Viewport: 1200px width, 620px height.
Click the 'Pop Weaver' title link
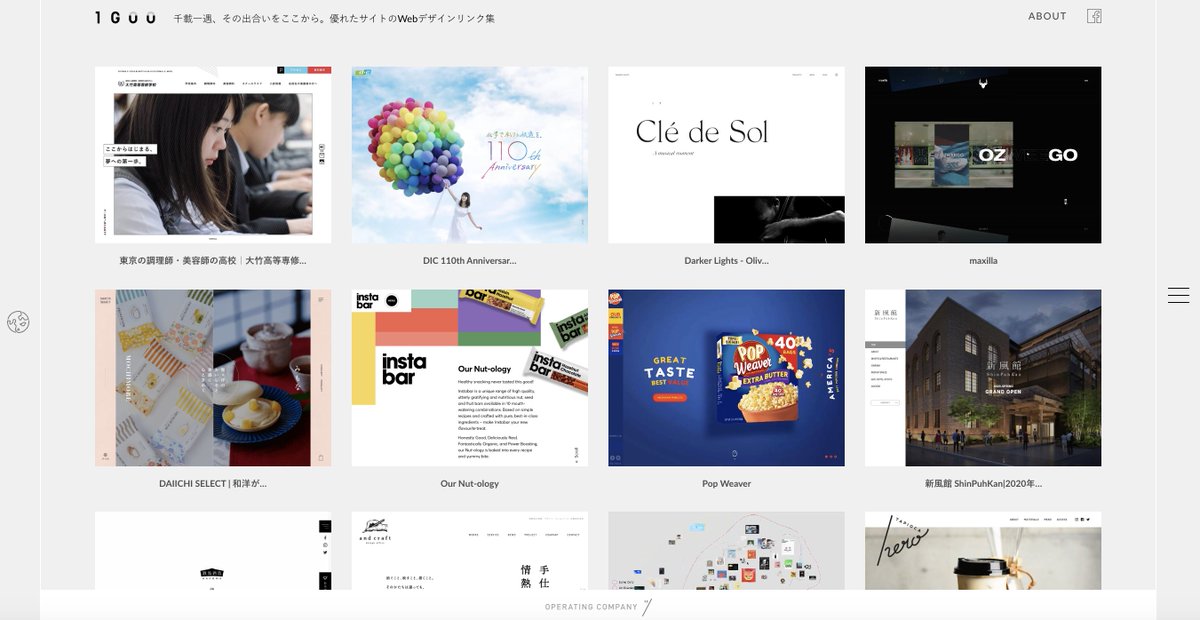[x=726, y=484]
